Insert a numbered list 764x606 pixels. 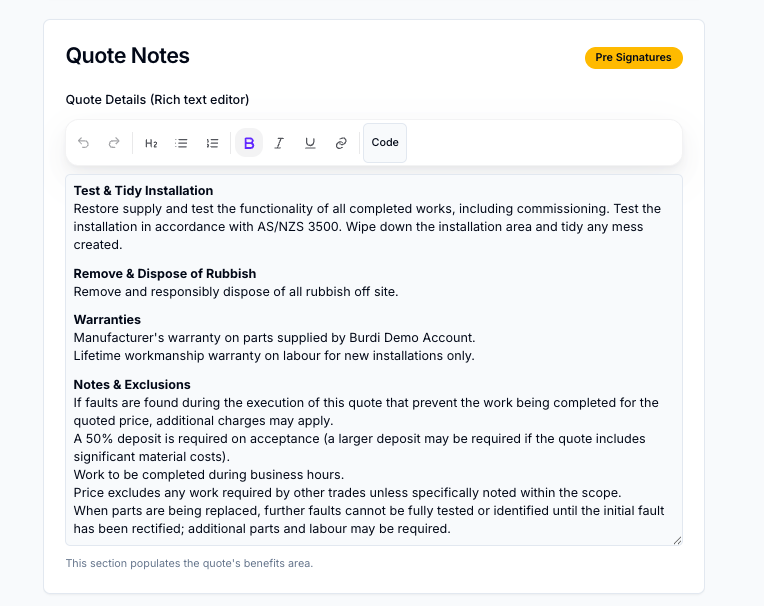tap(212, 143)
